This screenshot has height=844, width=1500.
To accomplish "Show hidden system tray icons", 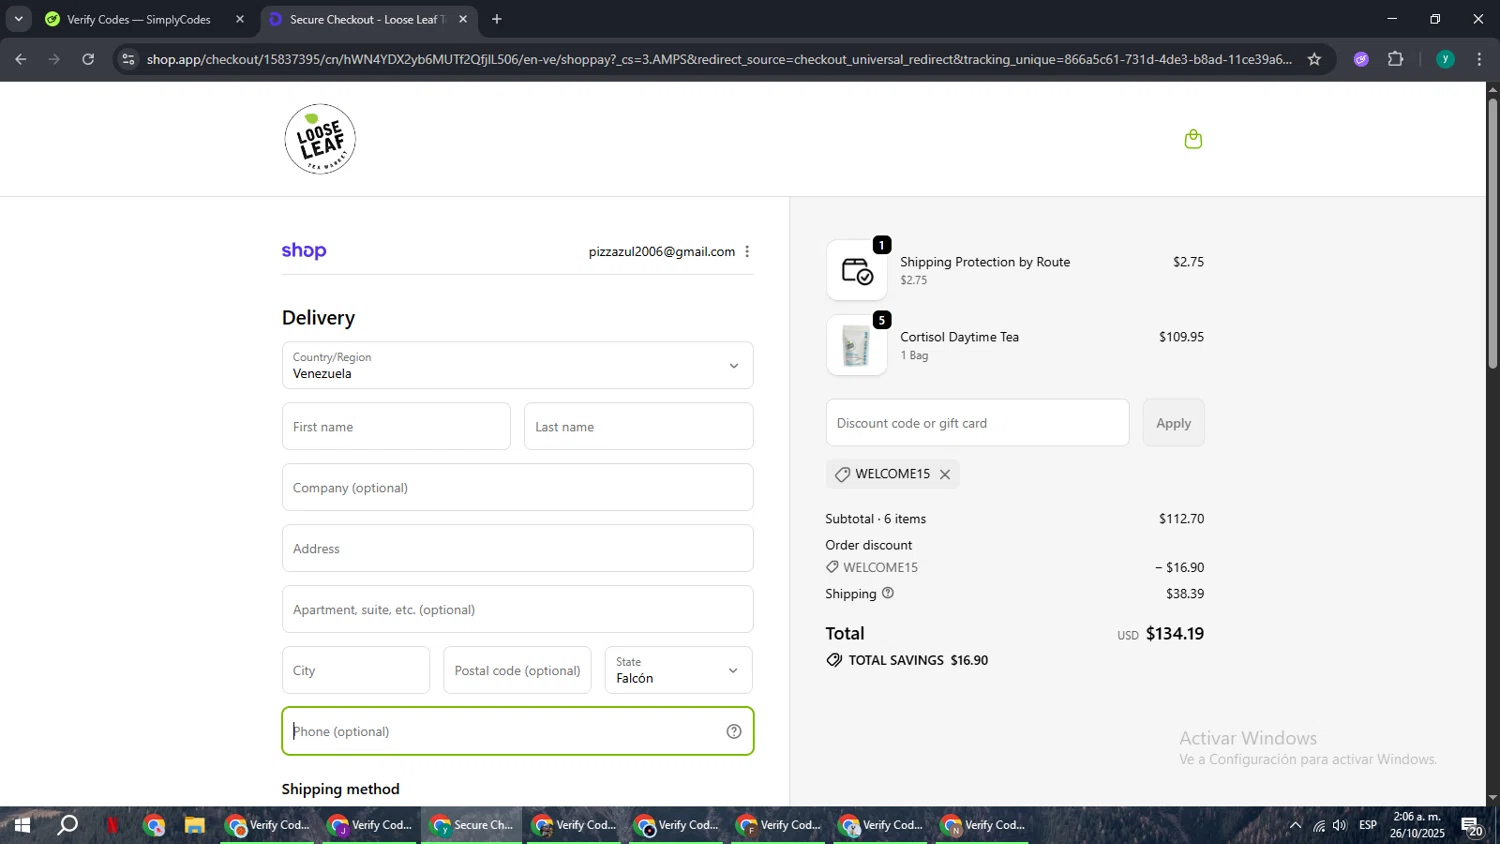I will pyautogui.click(x=1295, y=825).
